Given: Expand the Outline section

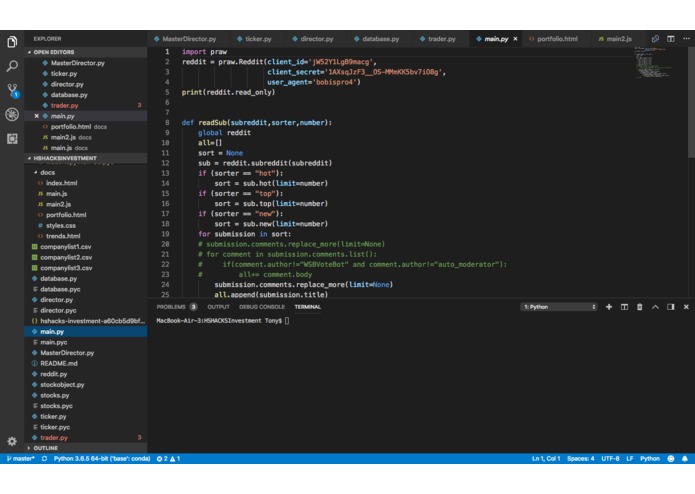Looking at the screenshot, I should pyautogui.click(x=86, y=448).
